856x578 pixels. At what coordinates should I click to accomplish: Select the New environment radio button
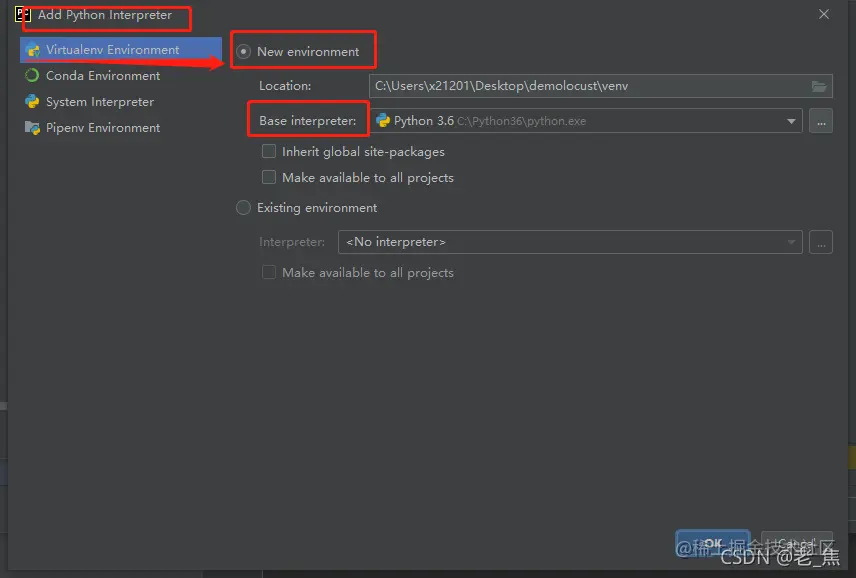tap(243, 52)
